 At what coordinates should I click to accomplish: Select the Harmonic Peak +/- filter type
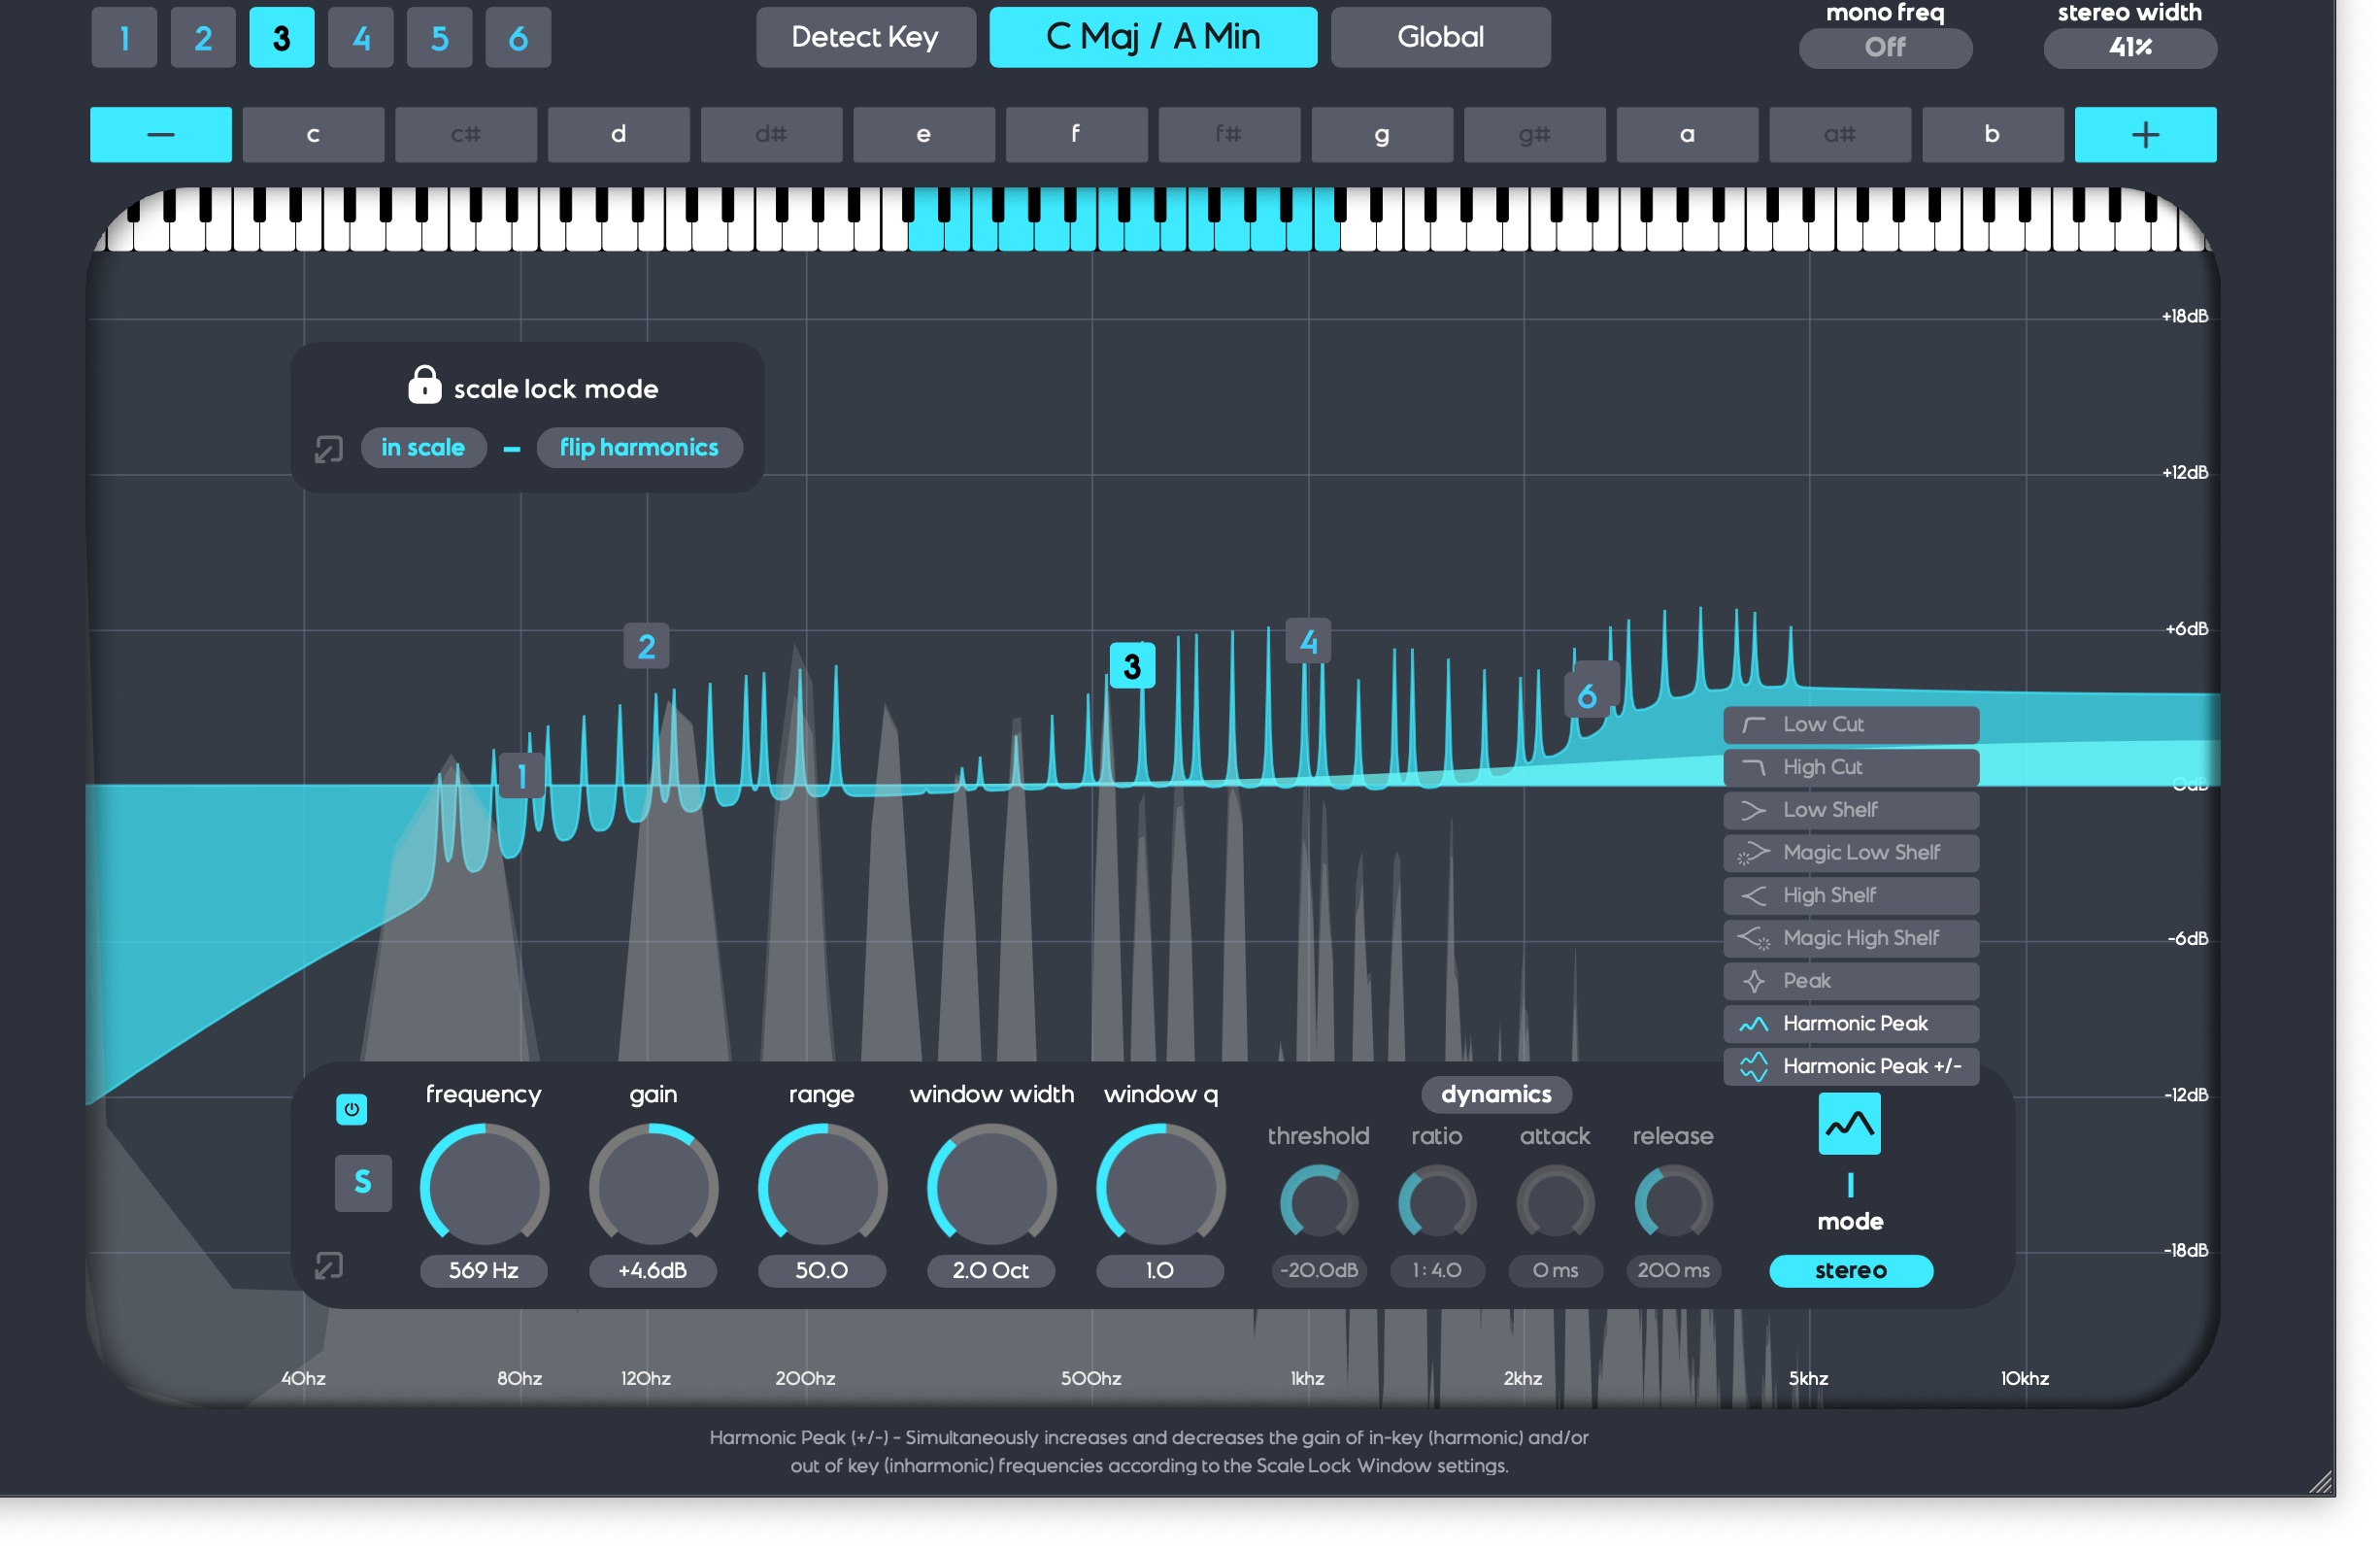[1850, 1067]
